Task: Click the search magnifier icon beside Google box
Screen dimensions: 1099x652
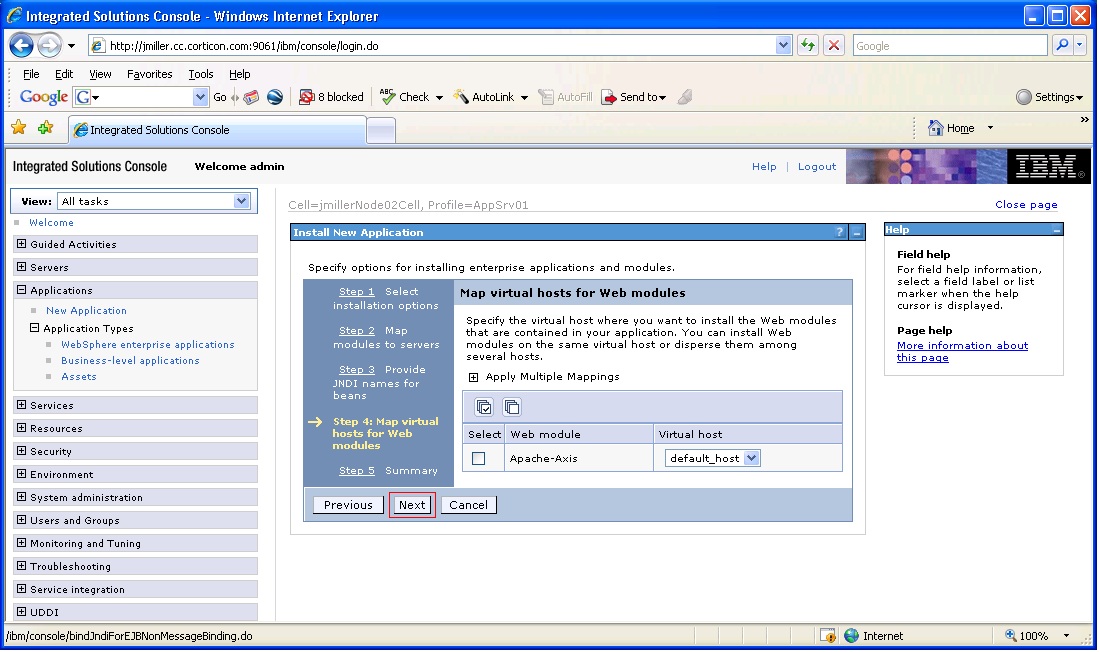Action: [1063, 46]
